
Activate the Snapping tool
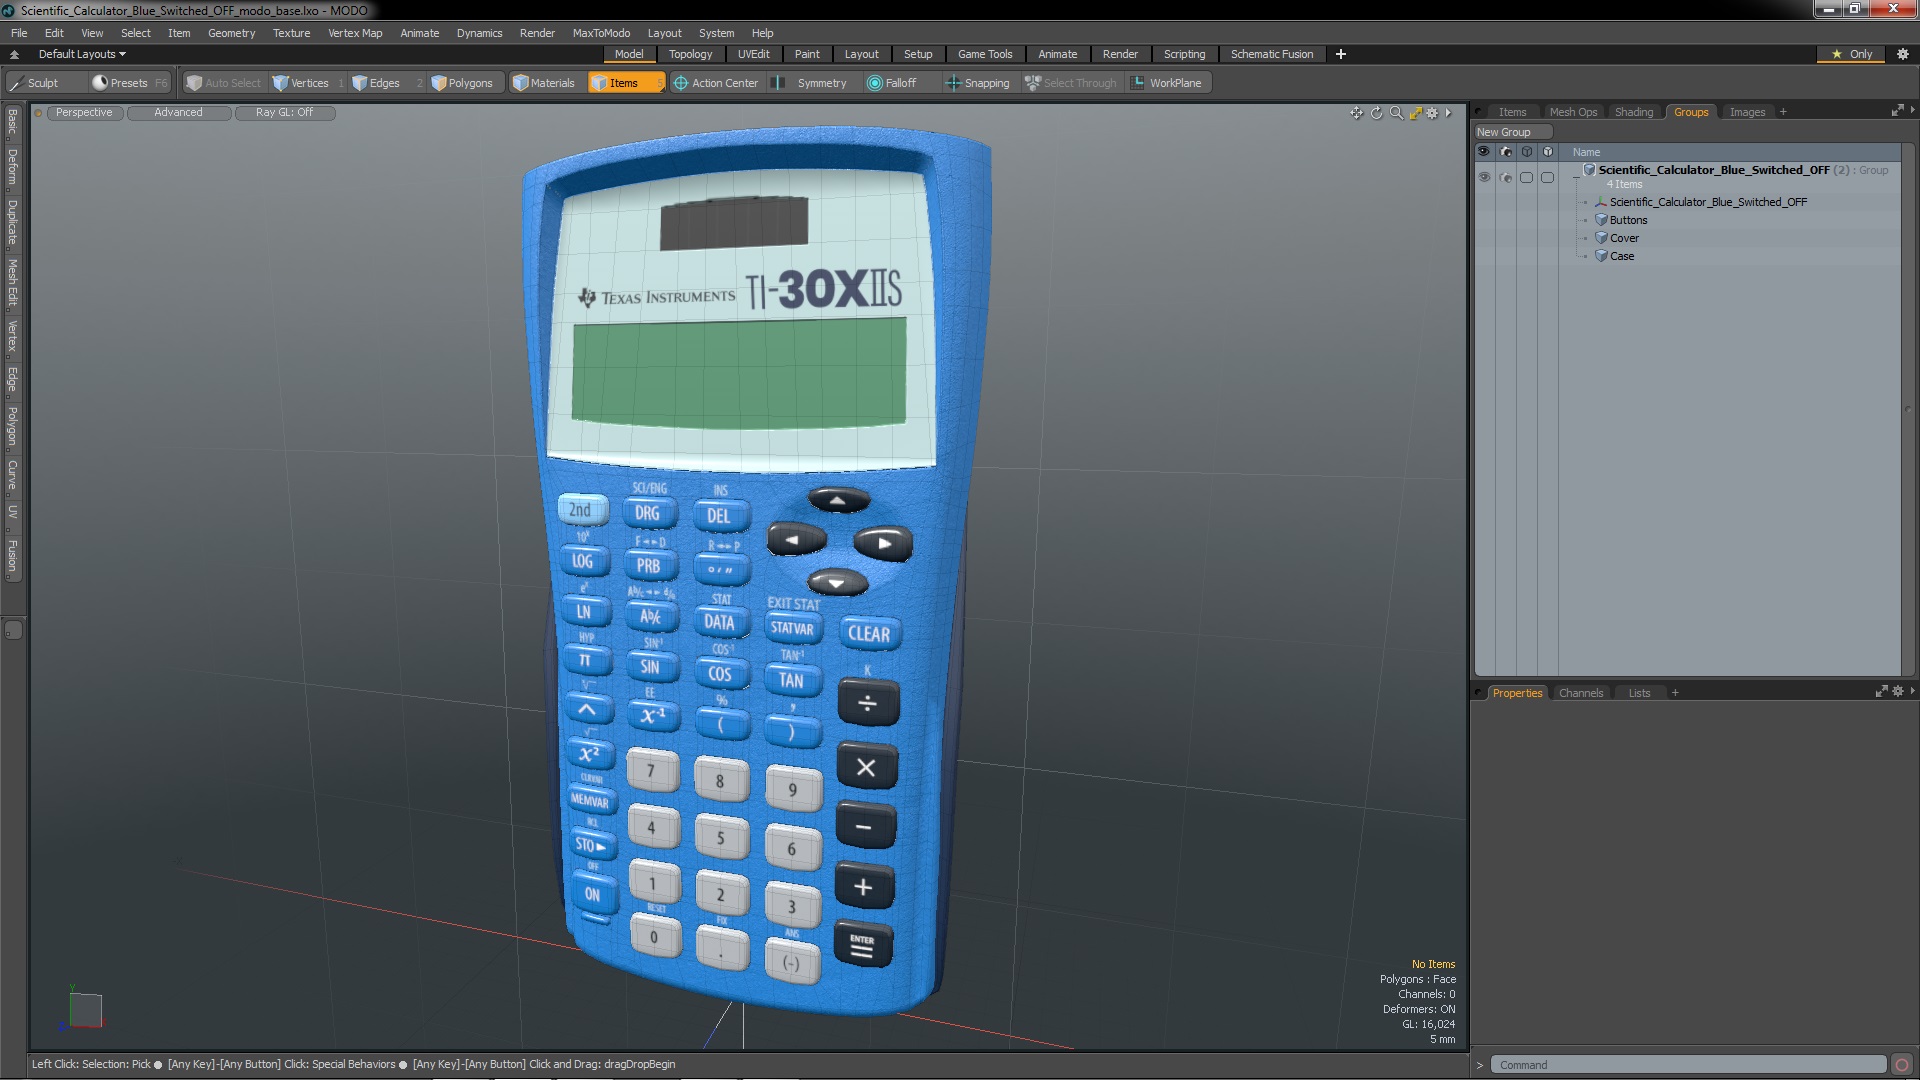click(977, 83)
